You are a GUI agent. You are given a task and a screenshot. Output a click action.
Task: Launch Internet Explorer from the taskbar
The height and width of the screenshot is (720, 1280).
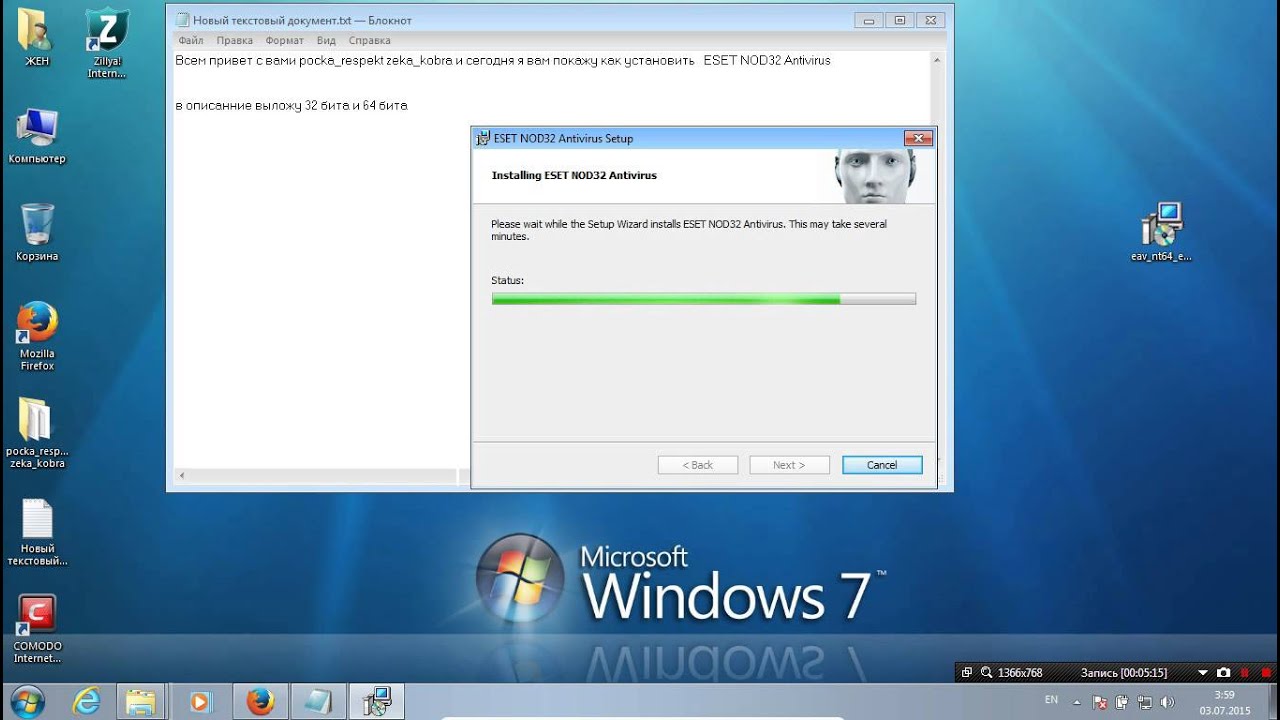point(87,702)
